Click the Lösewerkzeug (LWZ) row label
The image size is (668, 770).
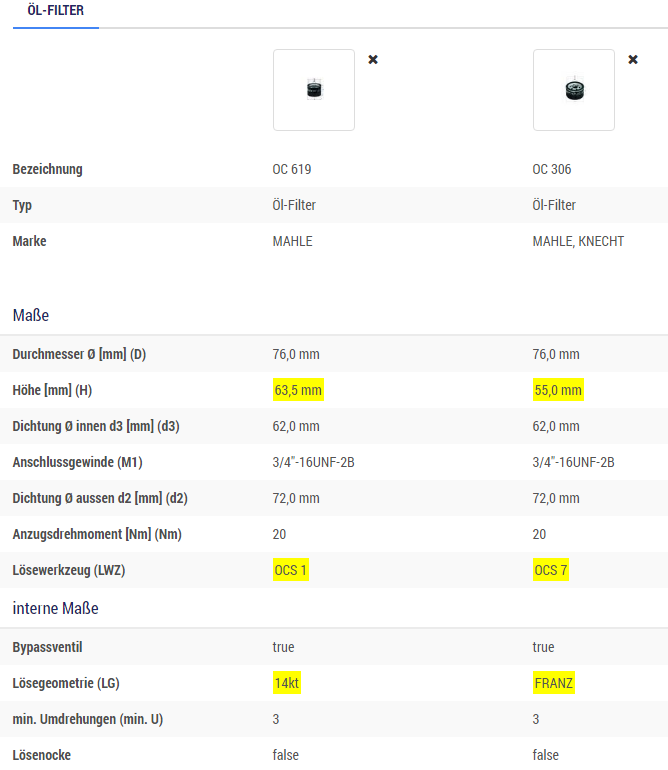click(69, 571)
